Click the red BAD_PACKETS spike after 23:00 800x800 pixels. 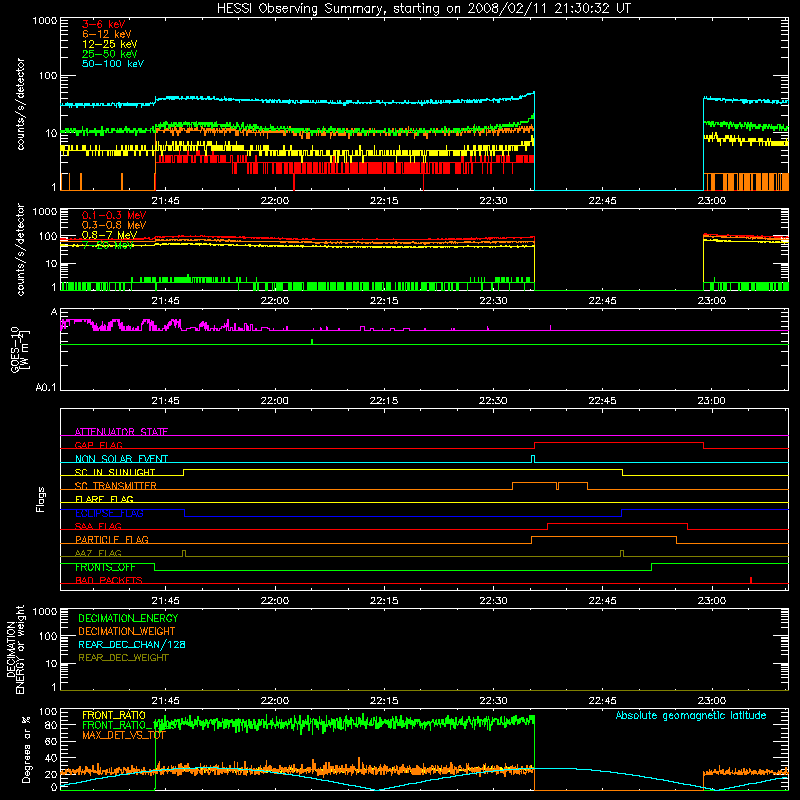[751, 580]
